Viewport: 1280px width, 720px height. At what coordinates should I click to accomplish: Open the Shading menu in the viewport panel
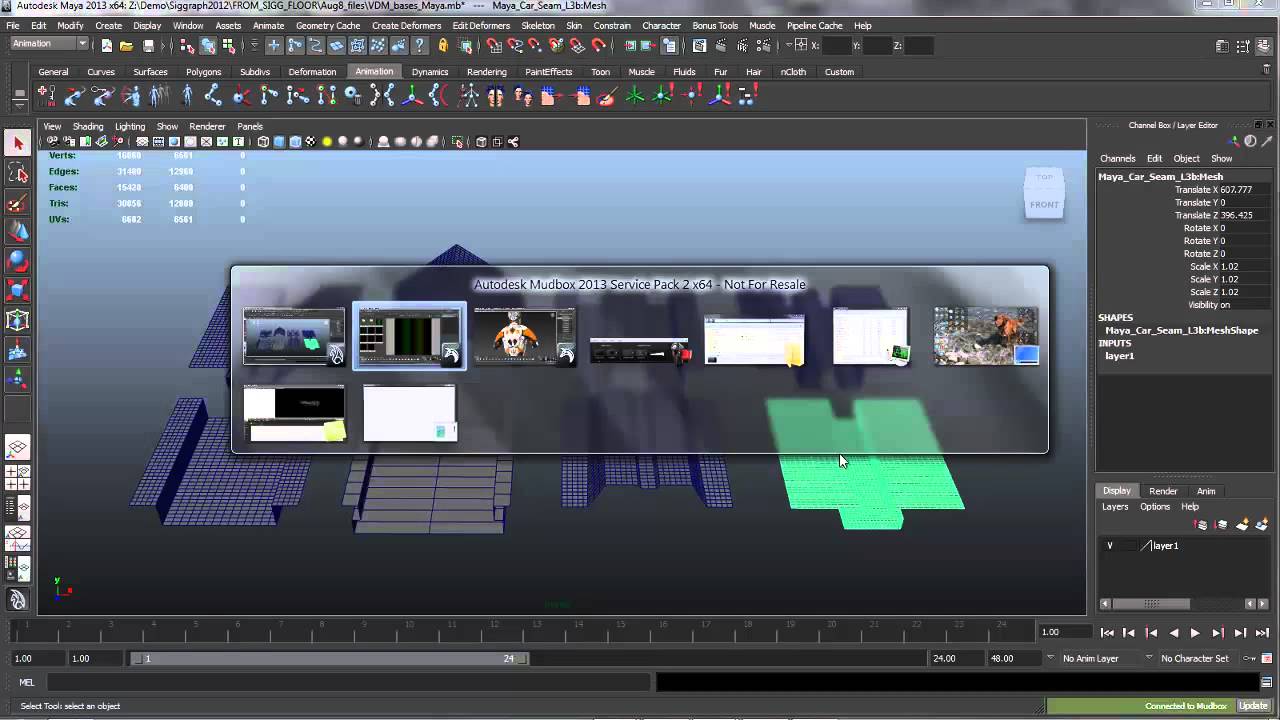point(87,126)
